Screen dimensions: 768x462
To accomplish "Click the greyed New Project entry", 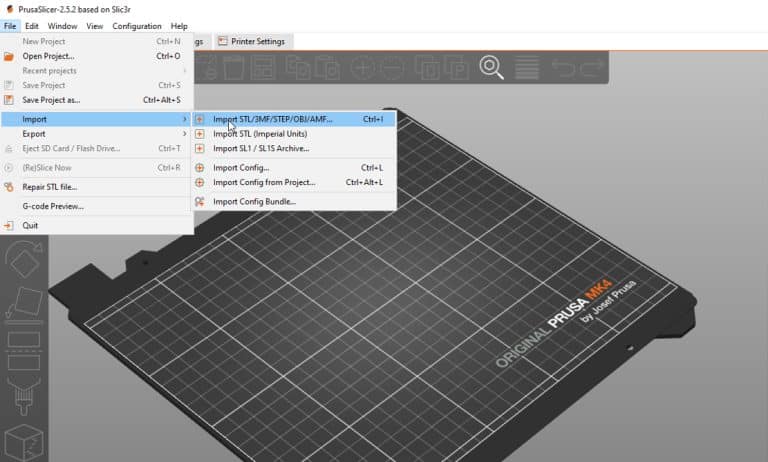I will click(x=96, y=42).
